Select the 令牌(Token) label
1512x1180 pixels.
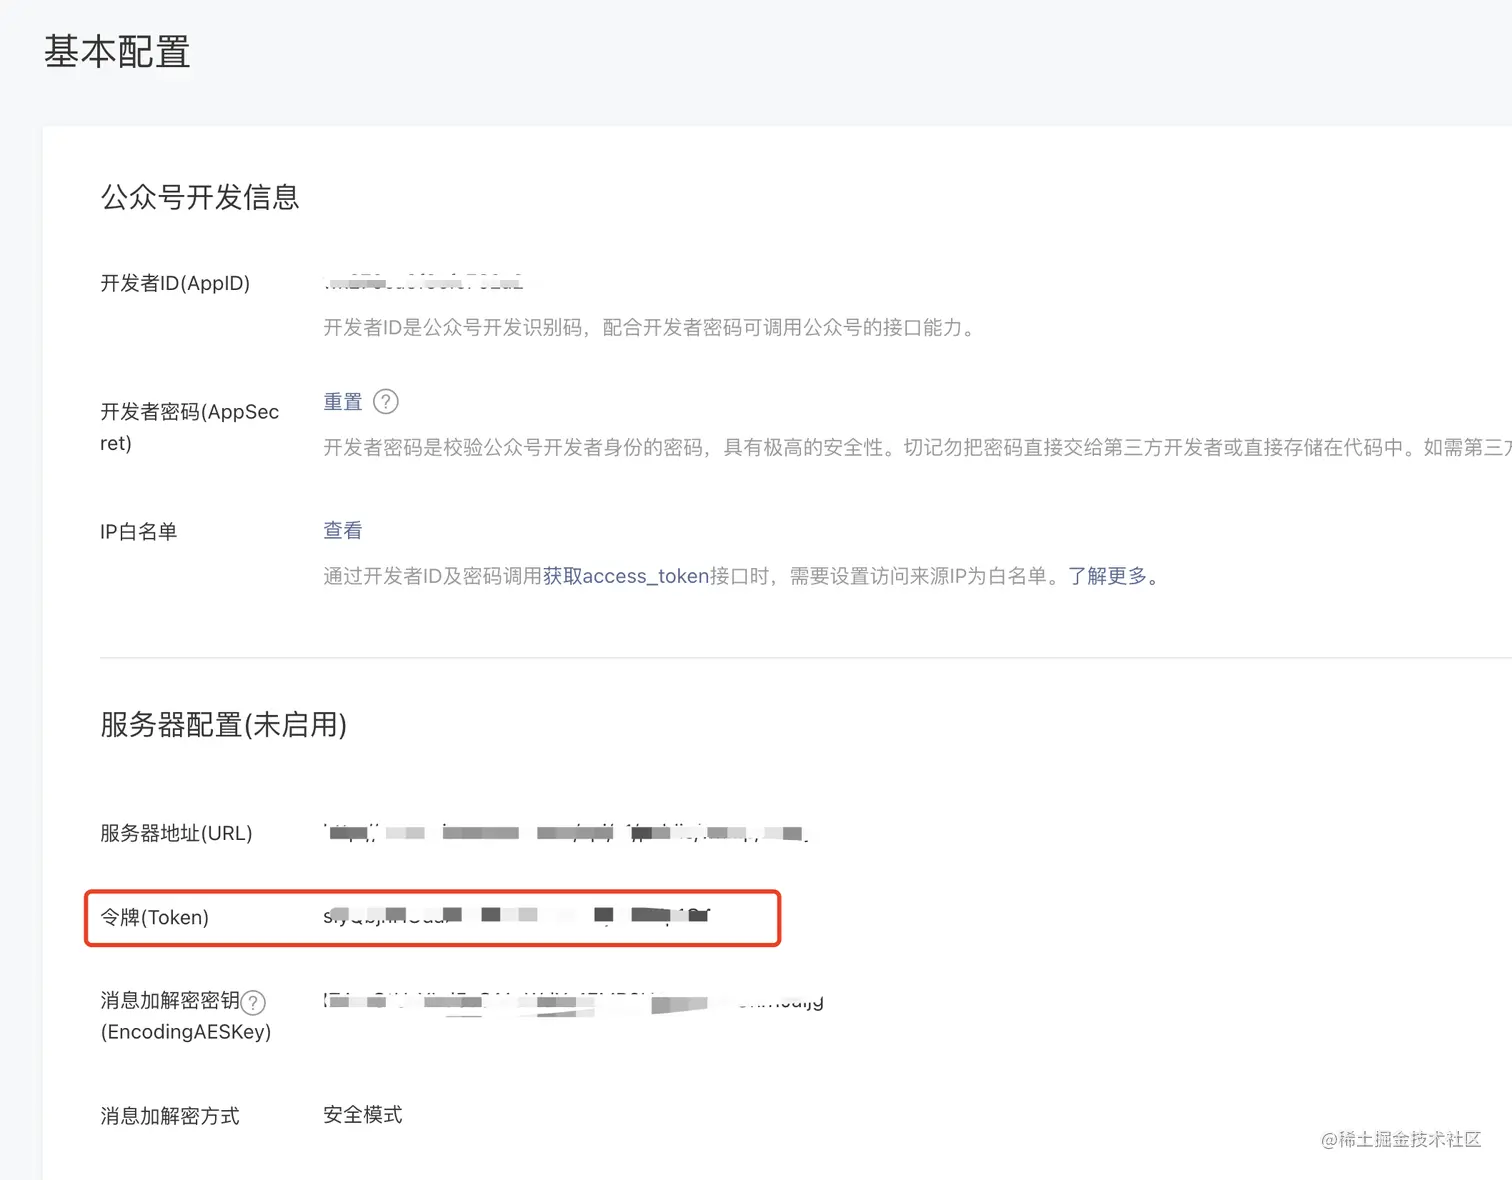click(154, 917)
